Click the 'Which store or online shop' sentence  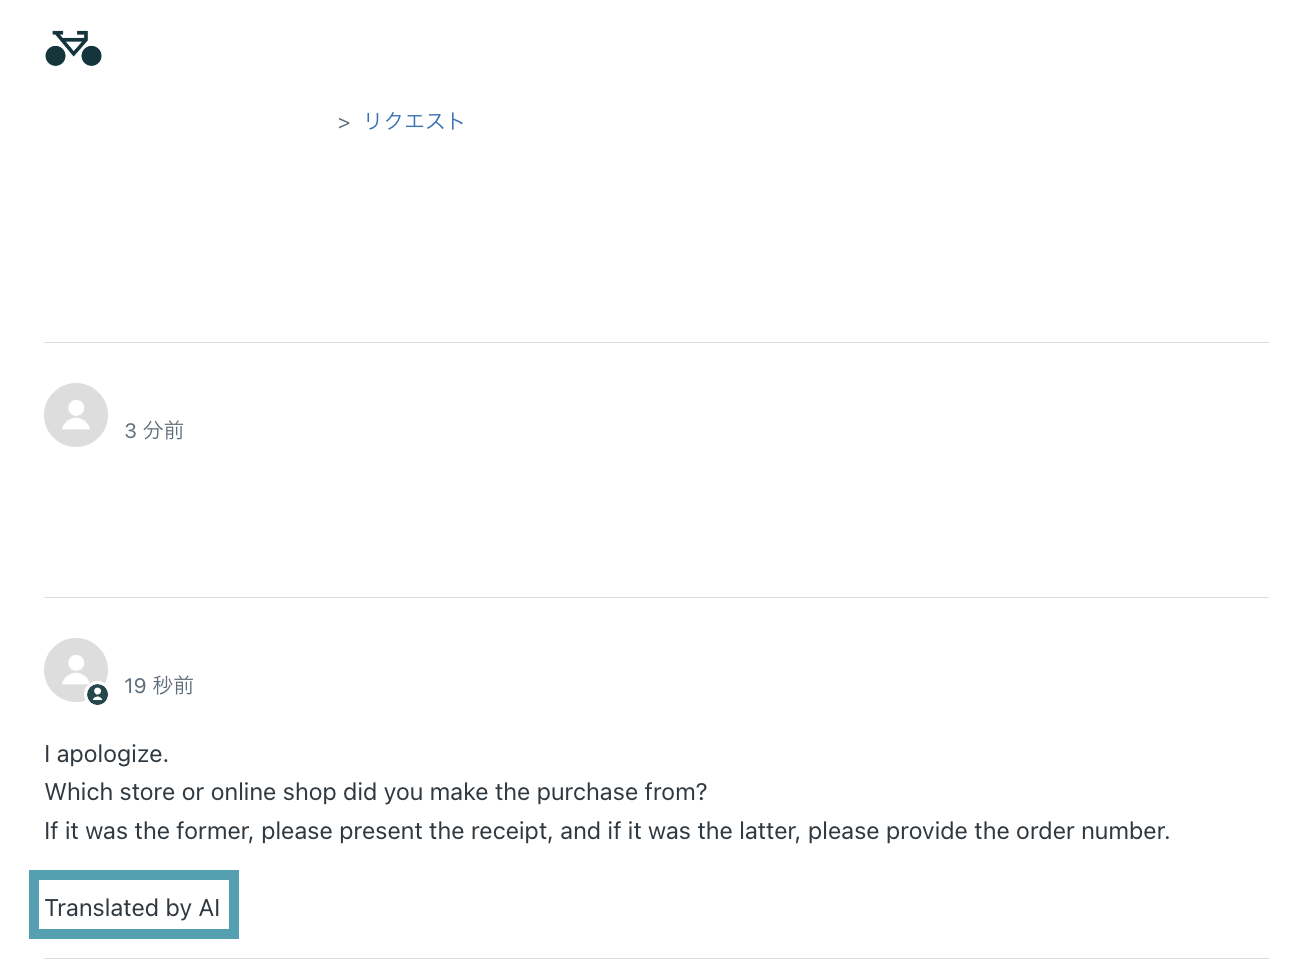(376, 792)
